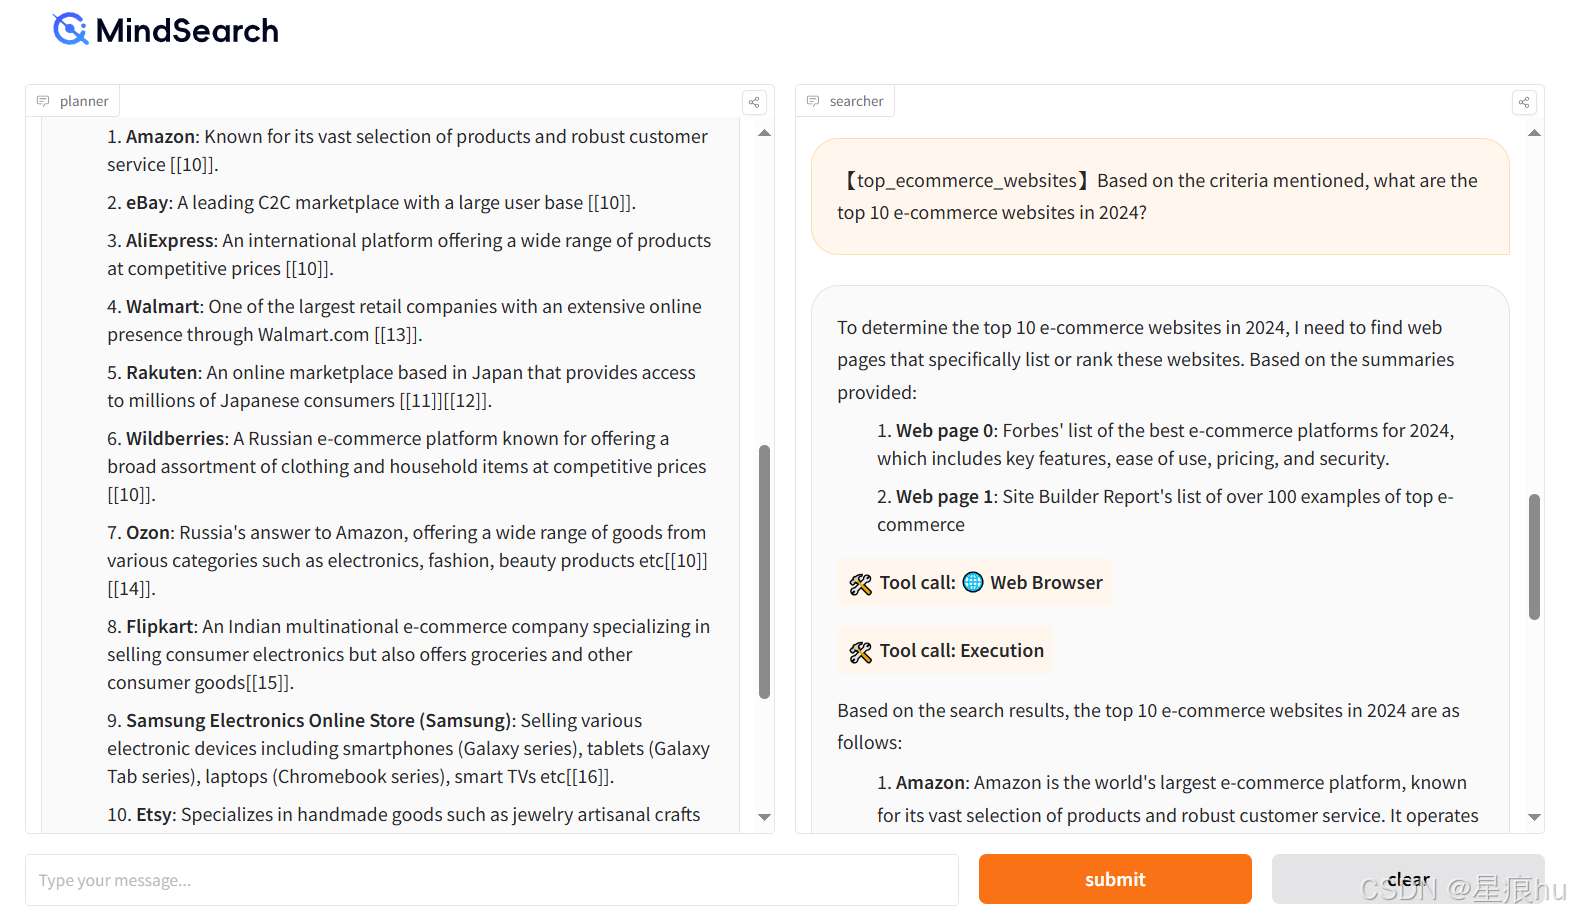Click the planner panel share icon
Screen dimensions: 1571x917
754,102
